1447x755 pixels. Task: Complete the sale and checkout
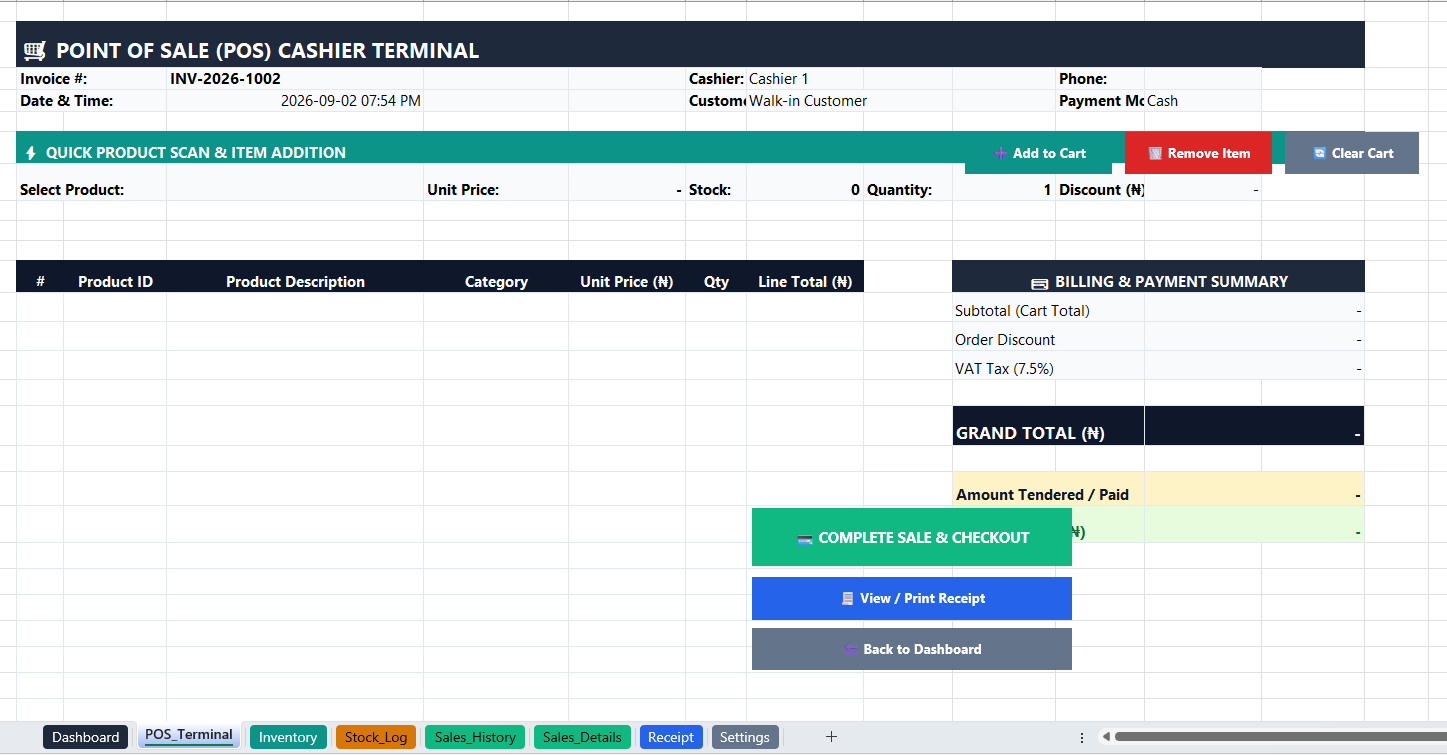912,537
